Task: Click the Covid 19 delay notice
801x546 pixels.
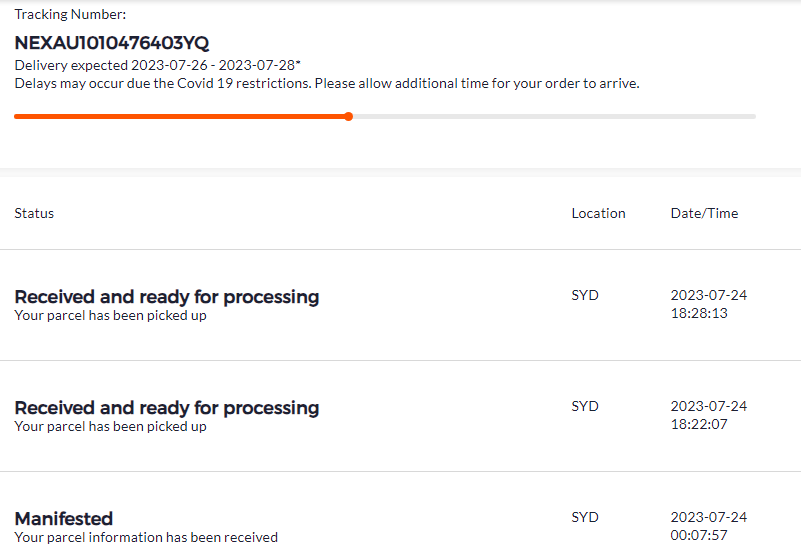Action: pos(327,83)
